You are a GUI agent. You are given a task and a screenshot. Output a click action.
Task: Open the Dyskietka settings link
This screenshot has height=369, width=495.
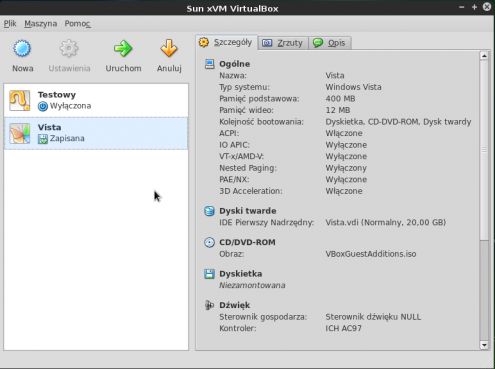[x=241, y=274]
